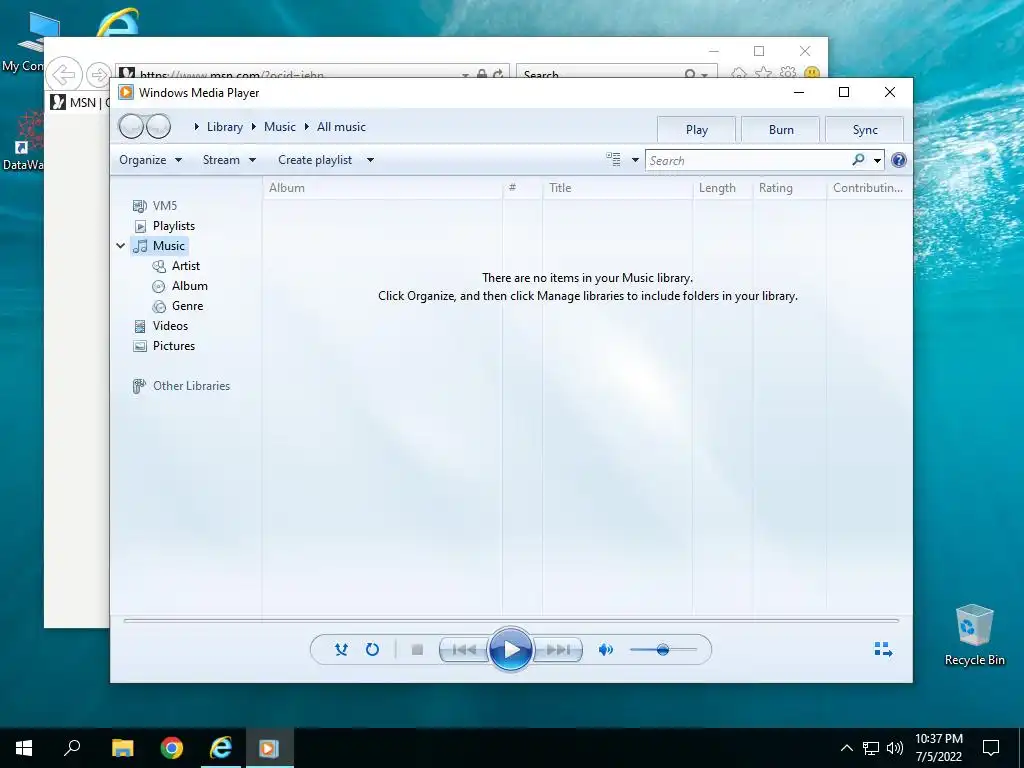Screen dimensions: 1024x768
Task: Click Music in the breadcrumb
Action: pos(280,127)
